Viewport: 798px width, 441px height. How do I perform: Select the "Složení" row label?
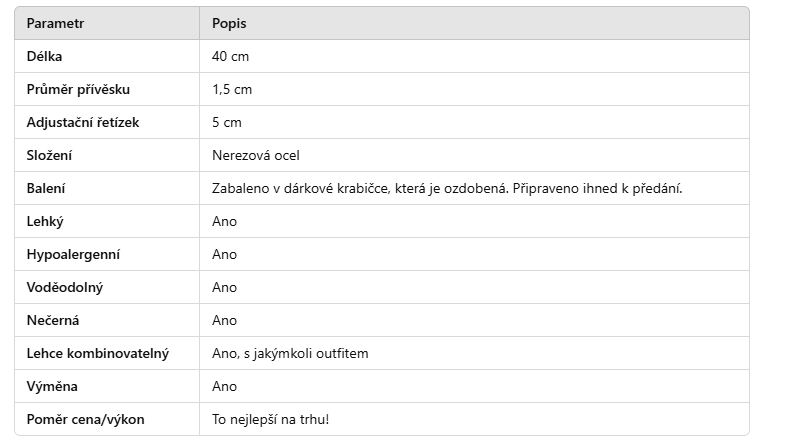pyautogui.click(x=49, y=155)
